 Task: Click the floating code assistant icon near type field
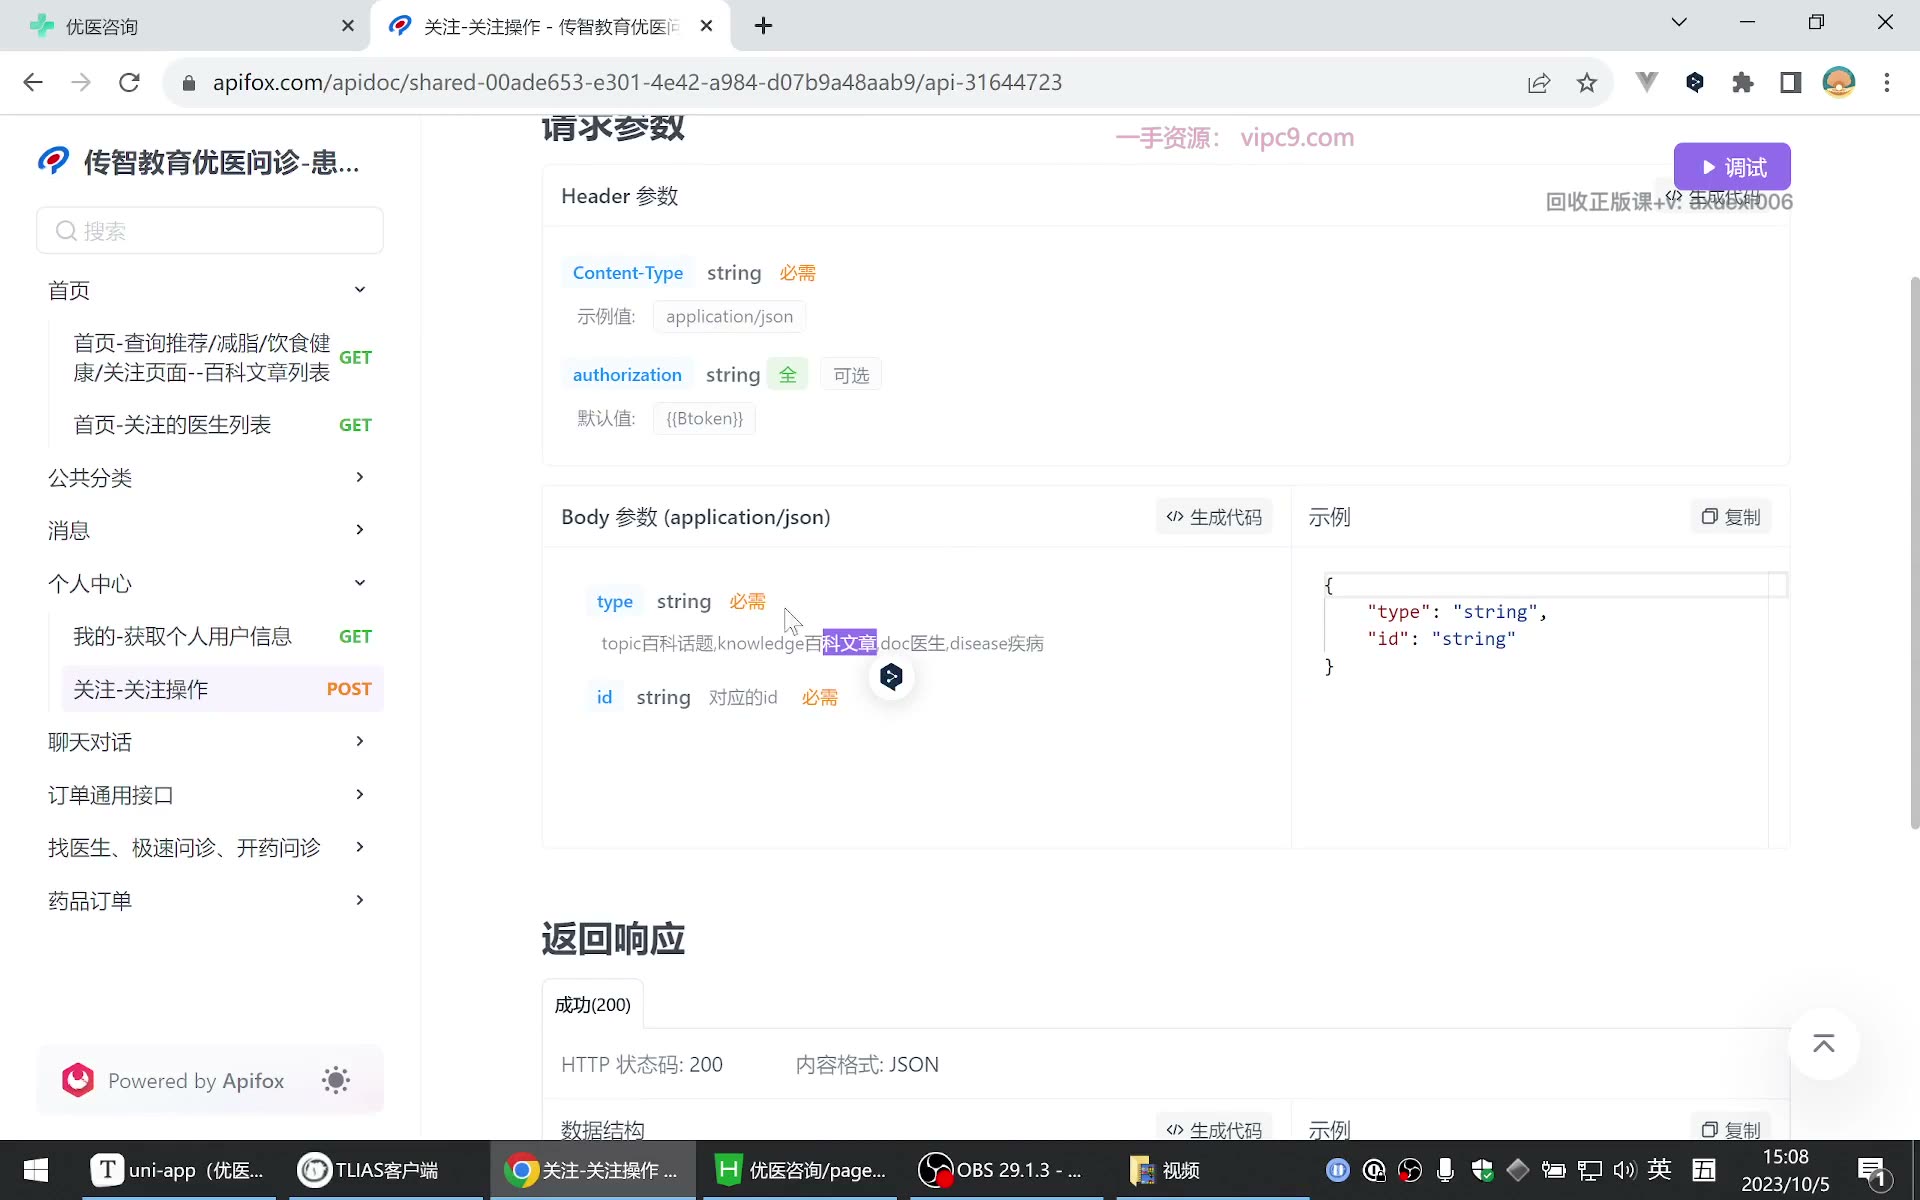(891, 677)
